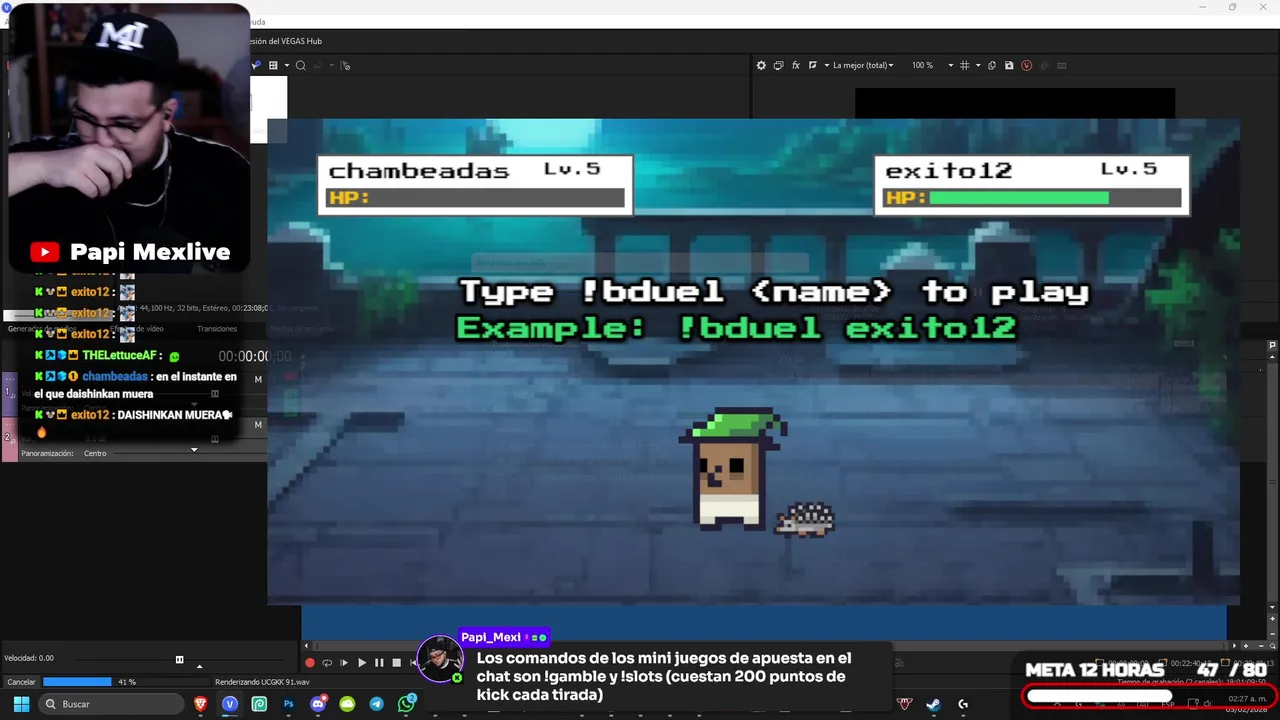The width and height of the screenshot is (1280, 720).
Task: Click the Buscar taskbar search field
Action: coord(111,704)
